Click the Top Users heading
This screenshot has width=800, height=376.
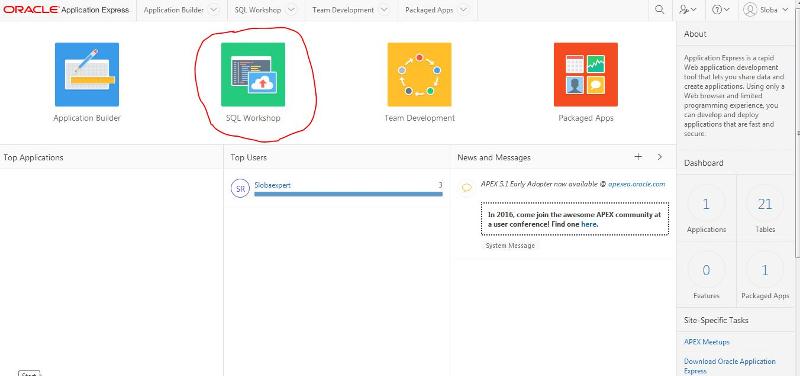[248, 157]
